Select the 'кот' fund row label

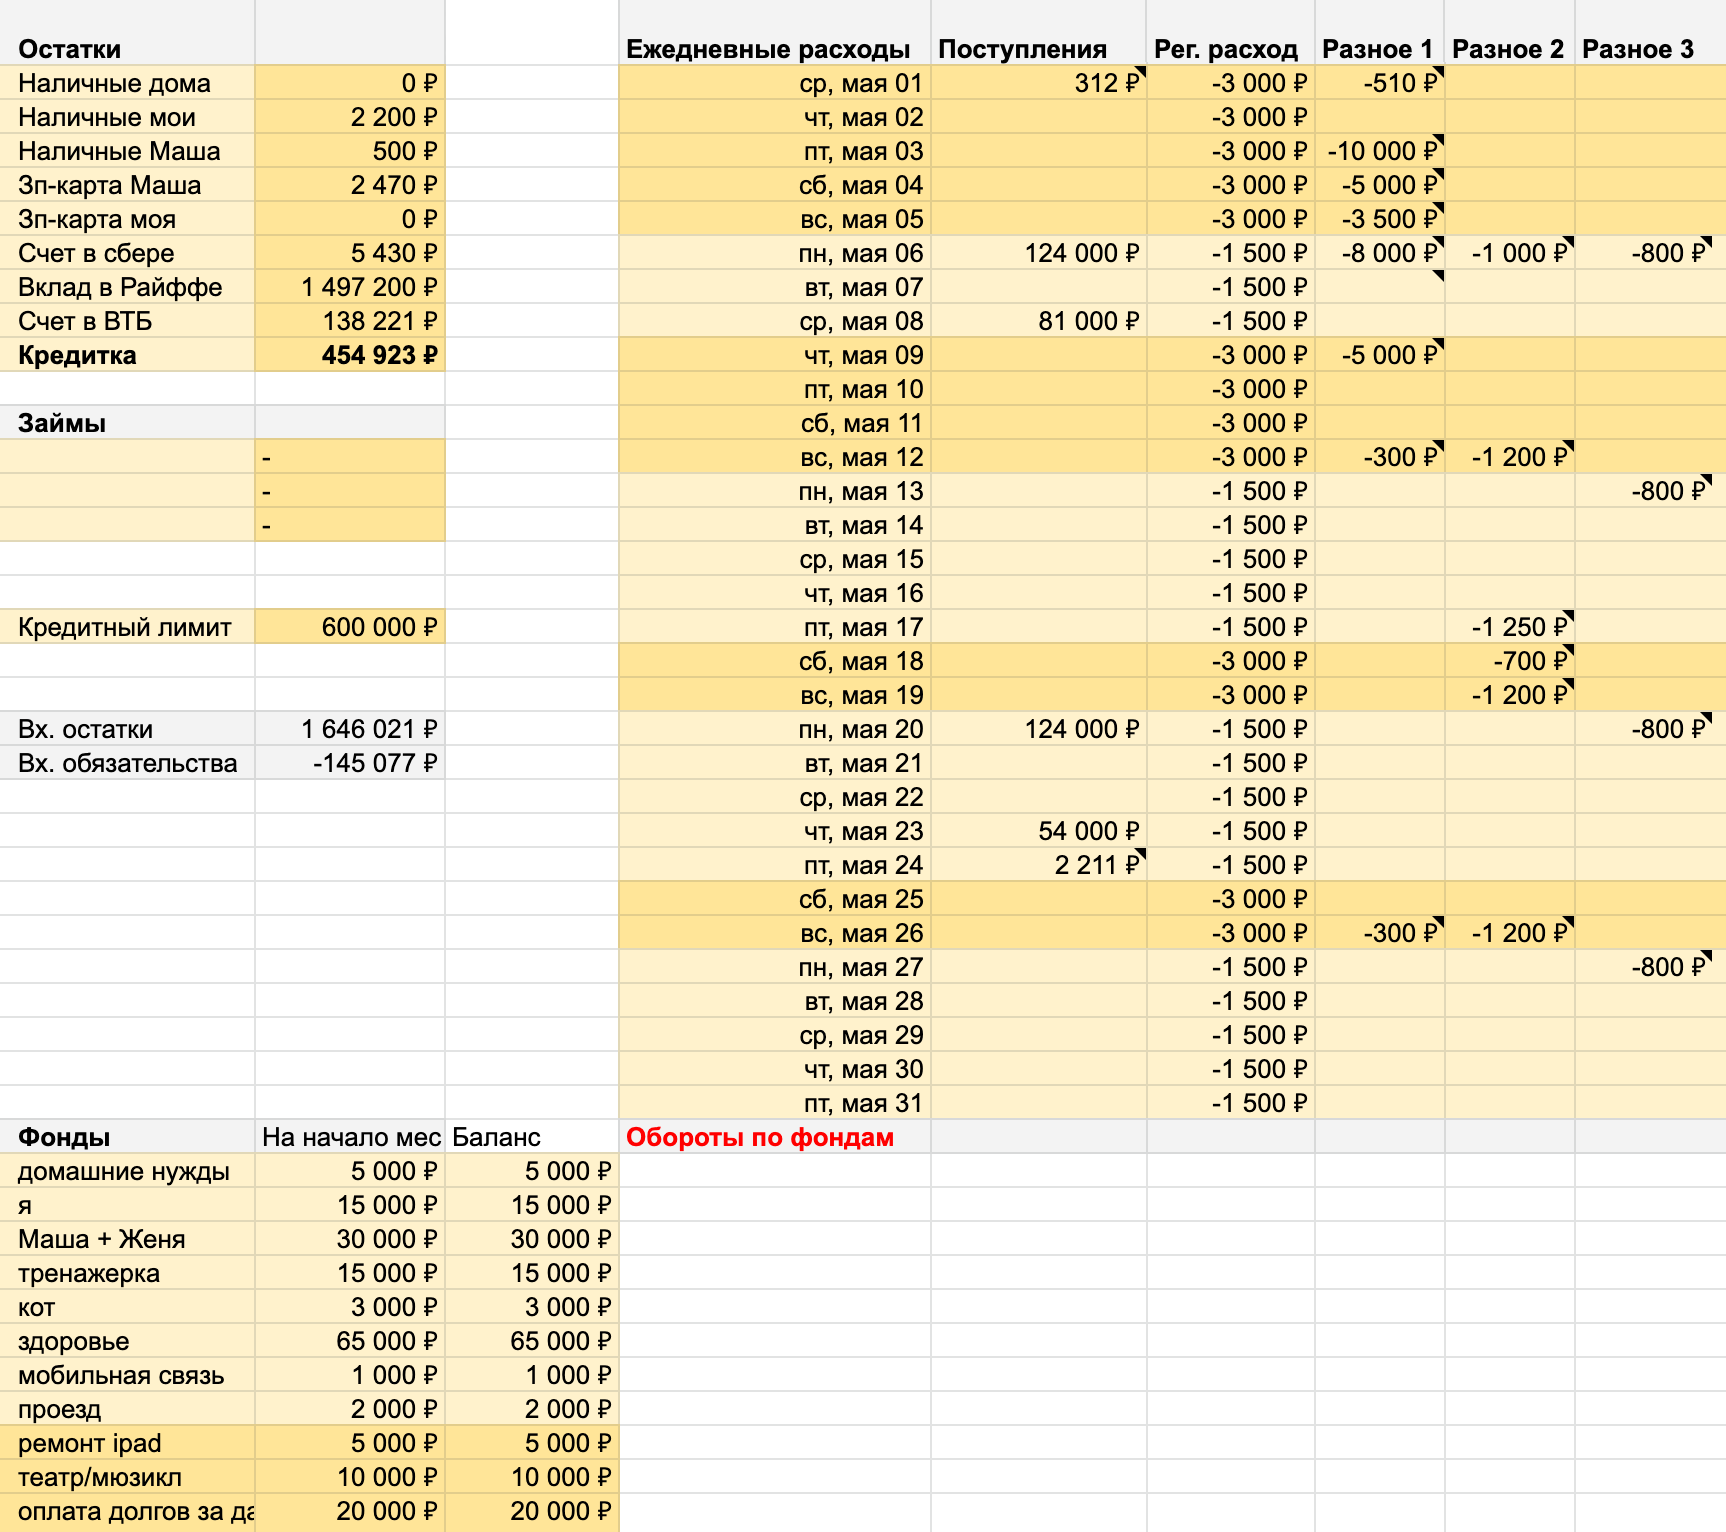(127, 1307)
